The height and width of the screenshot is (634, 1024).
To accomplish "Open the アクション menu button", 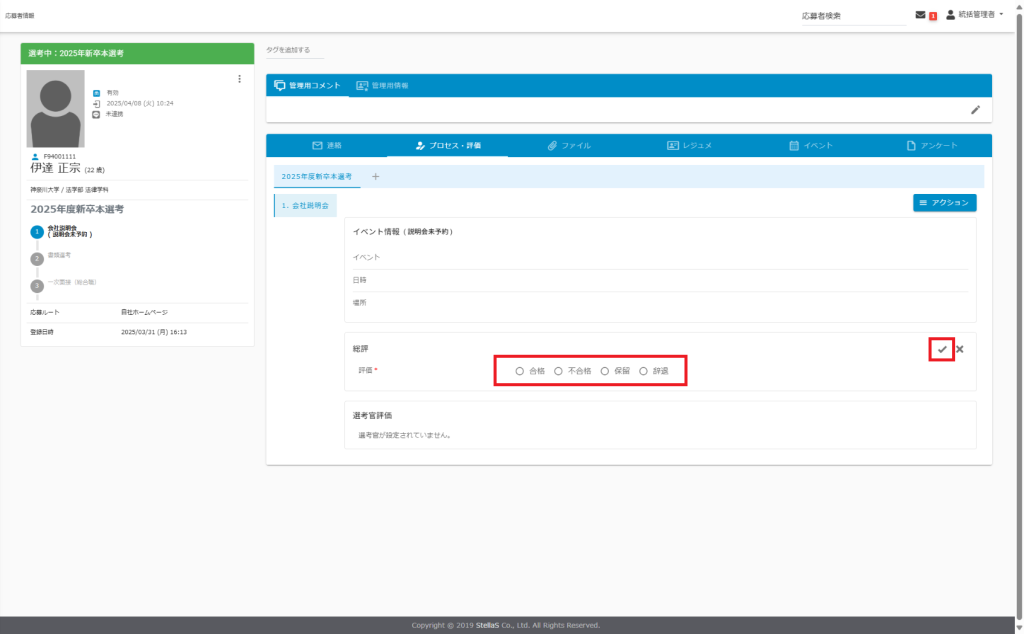I will coord(944,202).
